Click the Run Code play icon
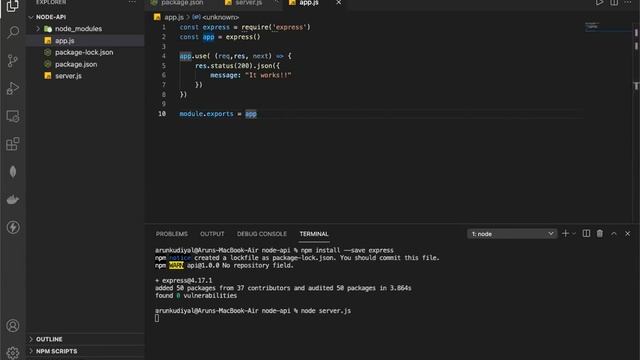This screenshot has width=640, height=360. pos(599,2)
